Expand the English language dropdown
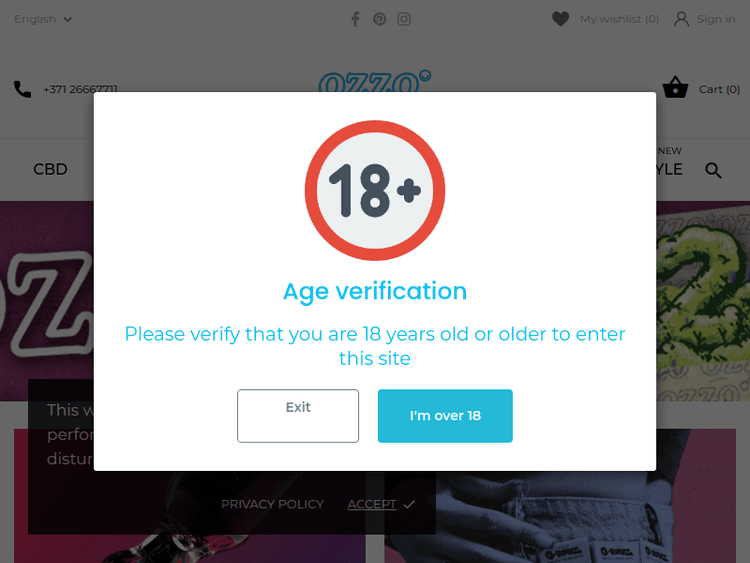Screen dimensions: 750x563 click(x=43, y=19)
